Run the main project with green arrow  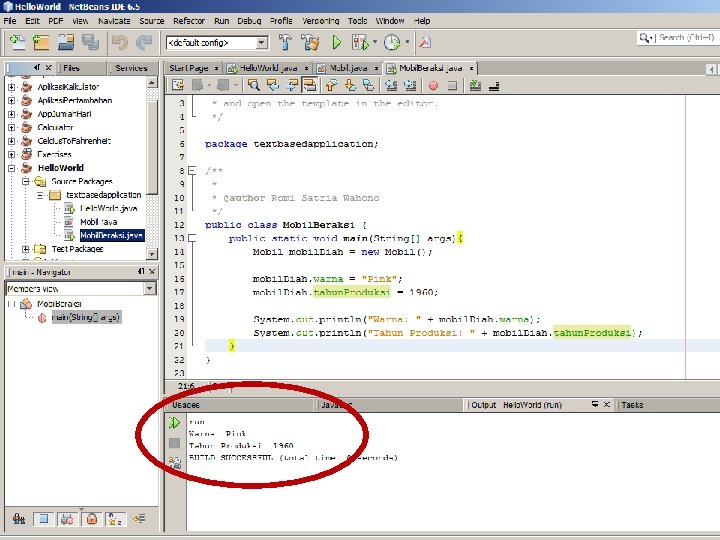tap(336, 43)
